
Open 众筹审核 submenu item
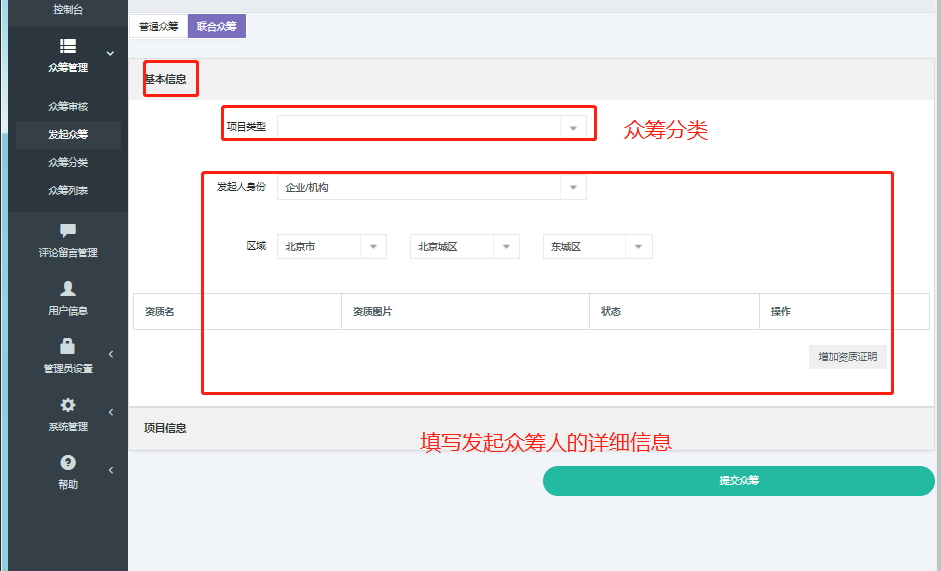click(68, 106)
